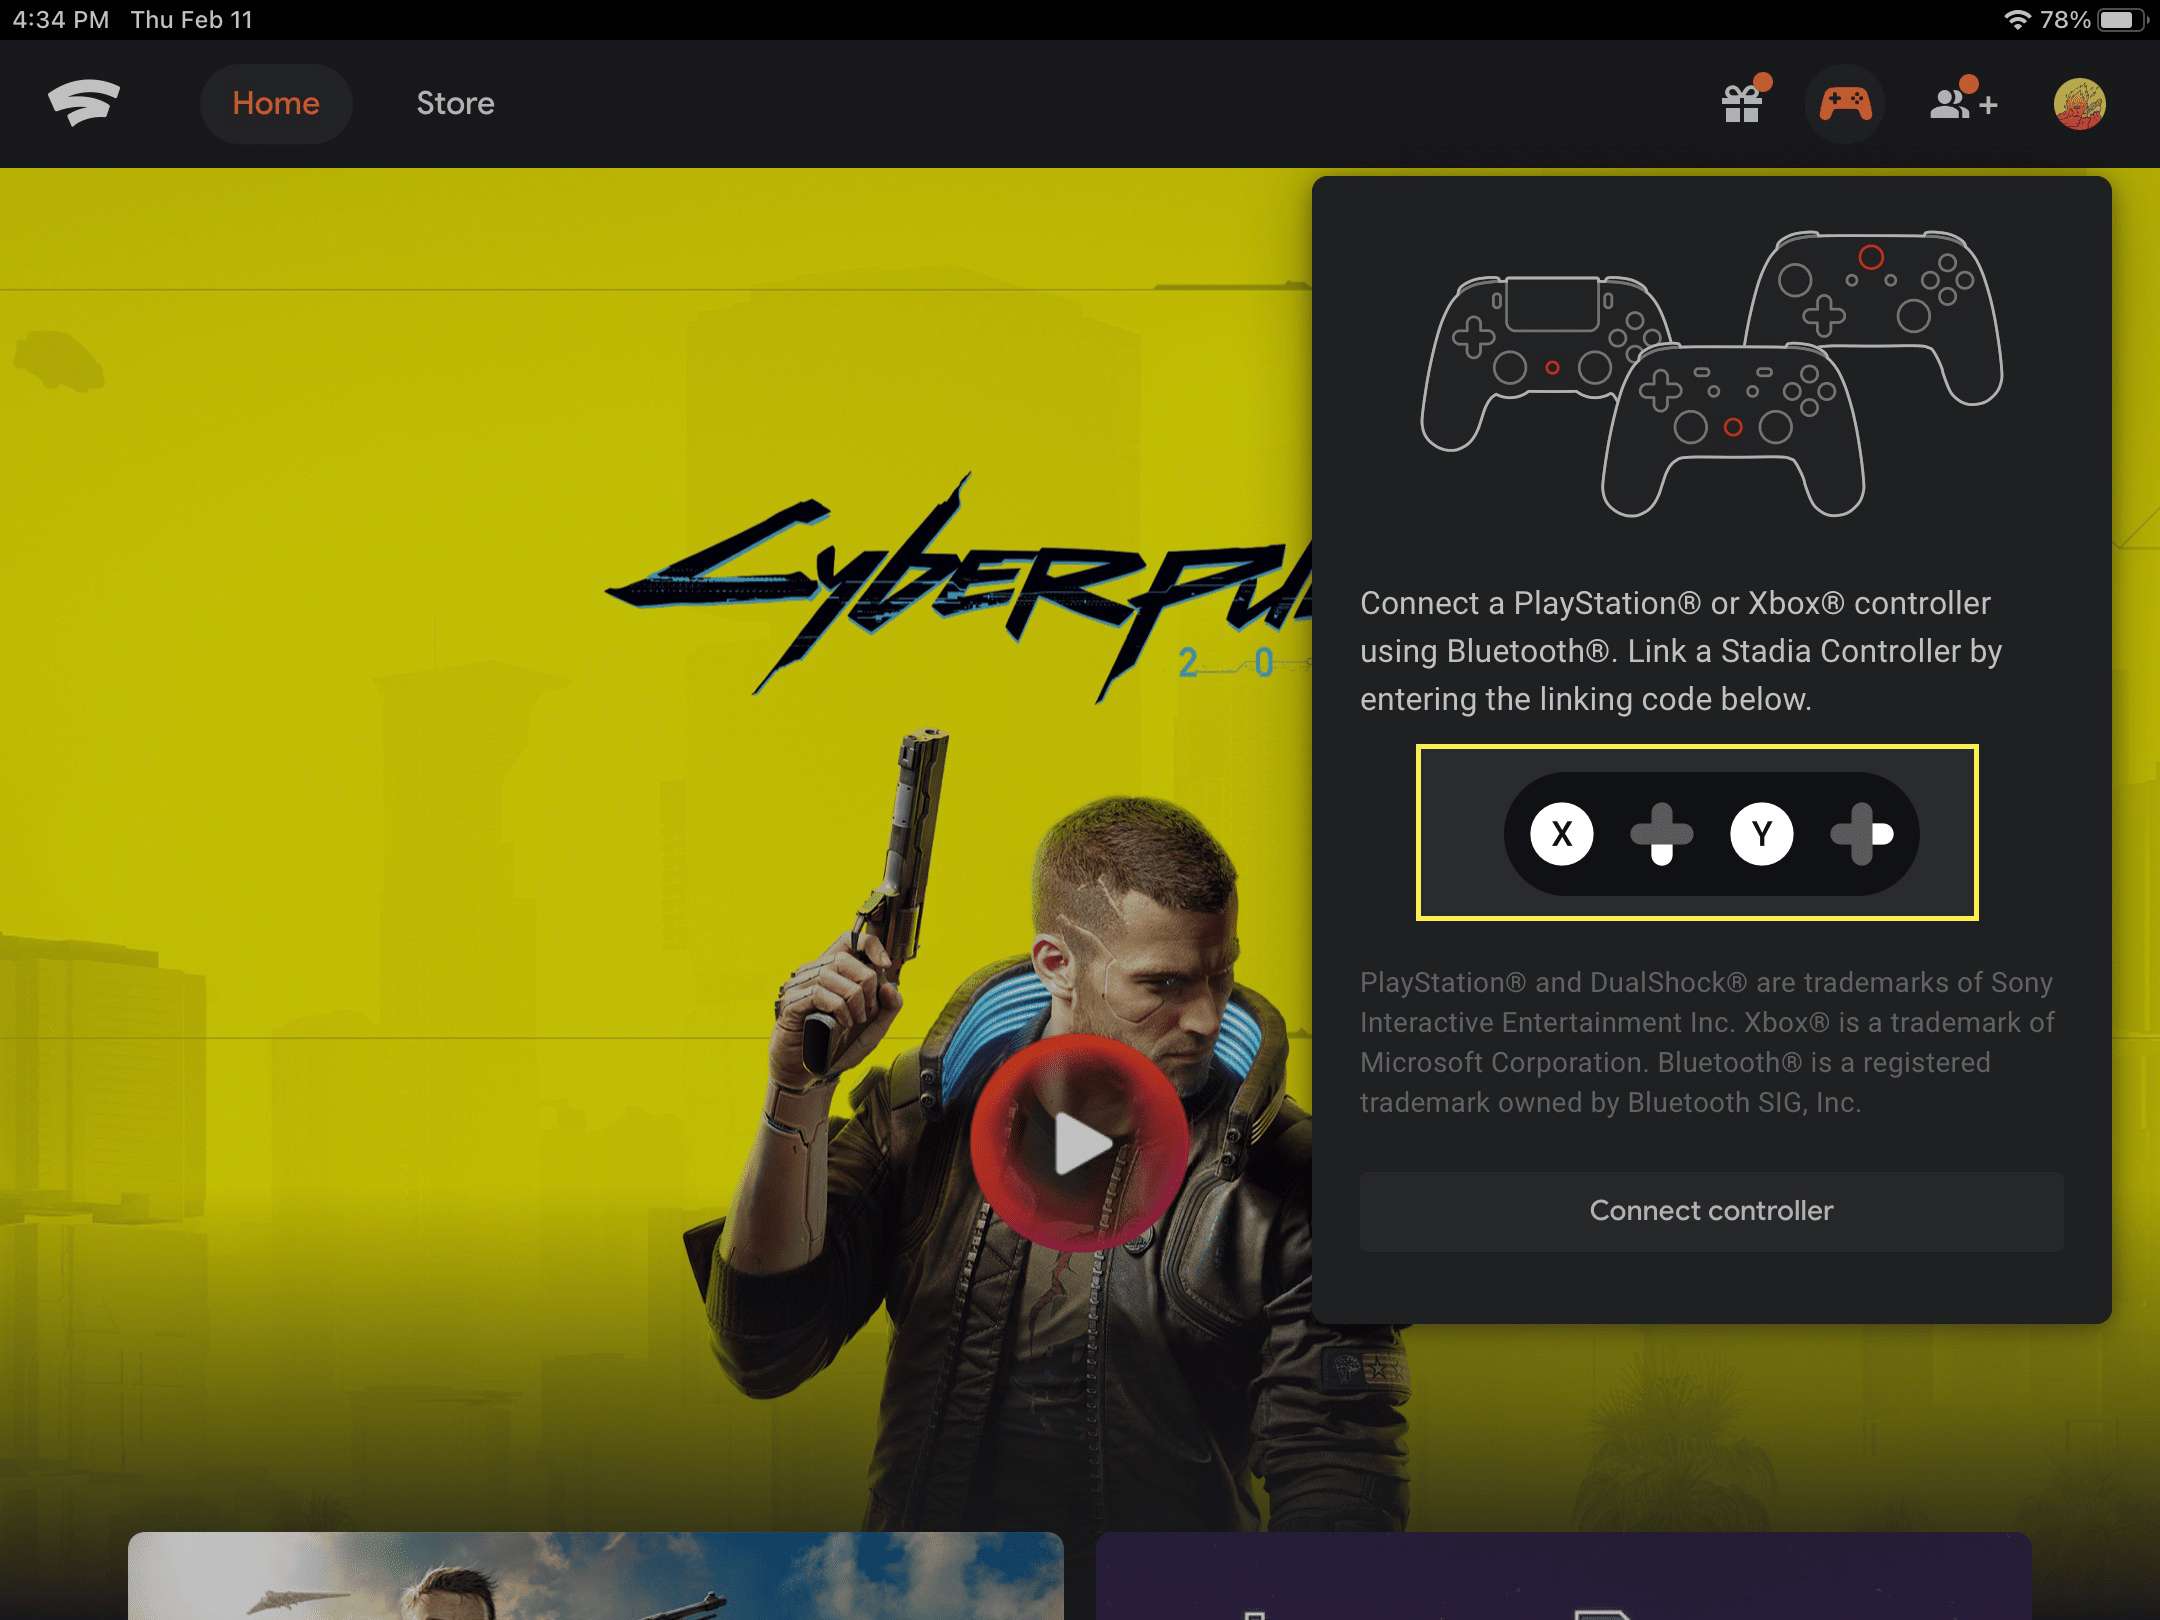2160x1620 pixels.
Task: Tap the Wi-Fi icon in status bar
Action: (x=2018, y=20)
